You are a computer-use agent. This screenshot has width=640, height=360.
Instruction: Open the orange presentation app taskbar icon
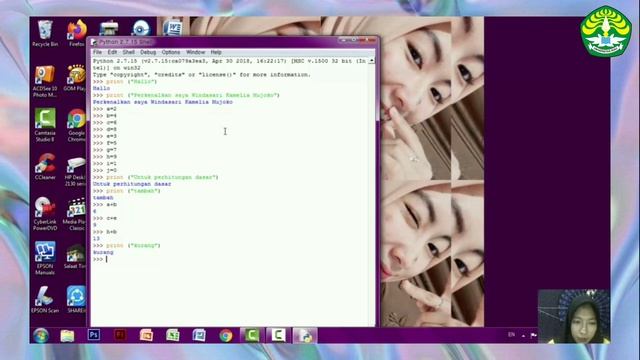(146, 335)
